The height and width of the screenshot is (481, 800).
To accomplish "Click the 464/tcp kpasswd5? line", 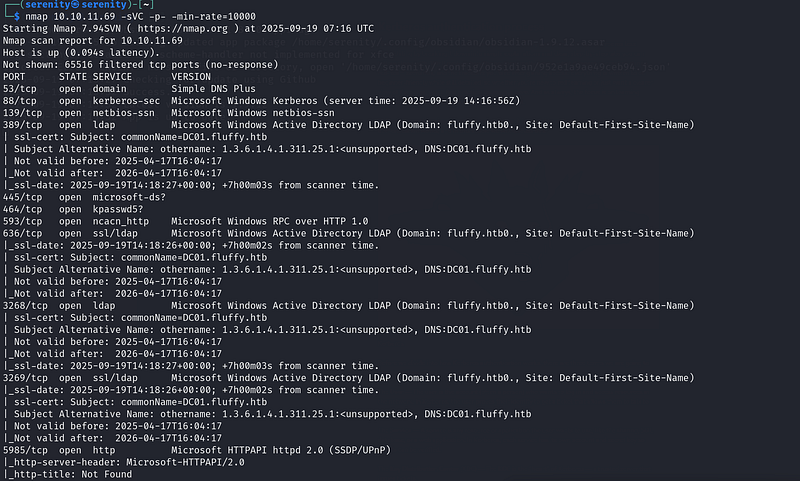I will coord(73,209).
